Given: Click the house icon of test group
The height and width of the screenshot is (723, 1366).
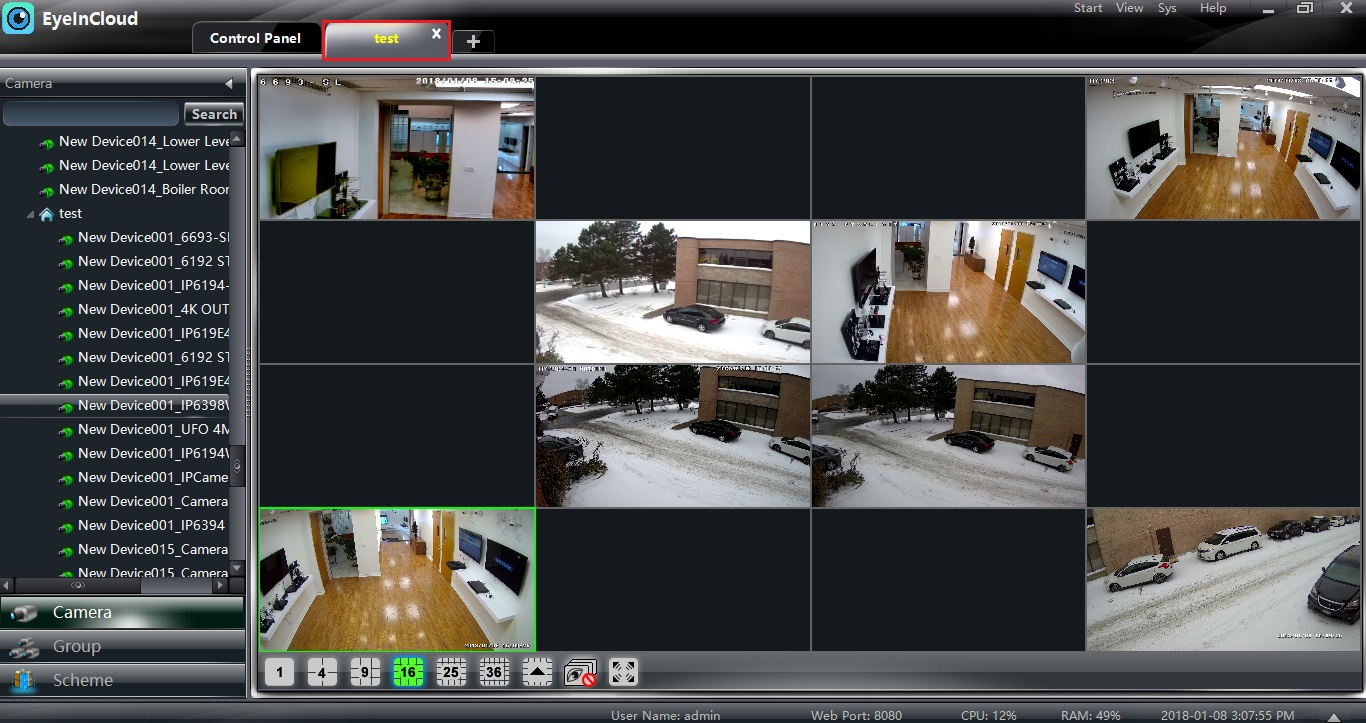Looking at the screenshot, I should click(46, 214).
